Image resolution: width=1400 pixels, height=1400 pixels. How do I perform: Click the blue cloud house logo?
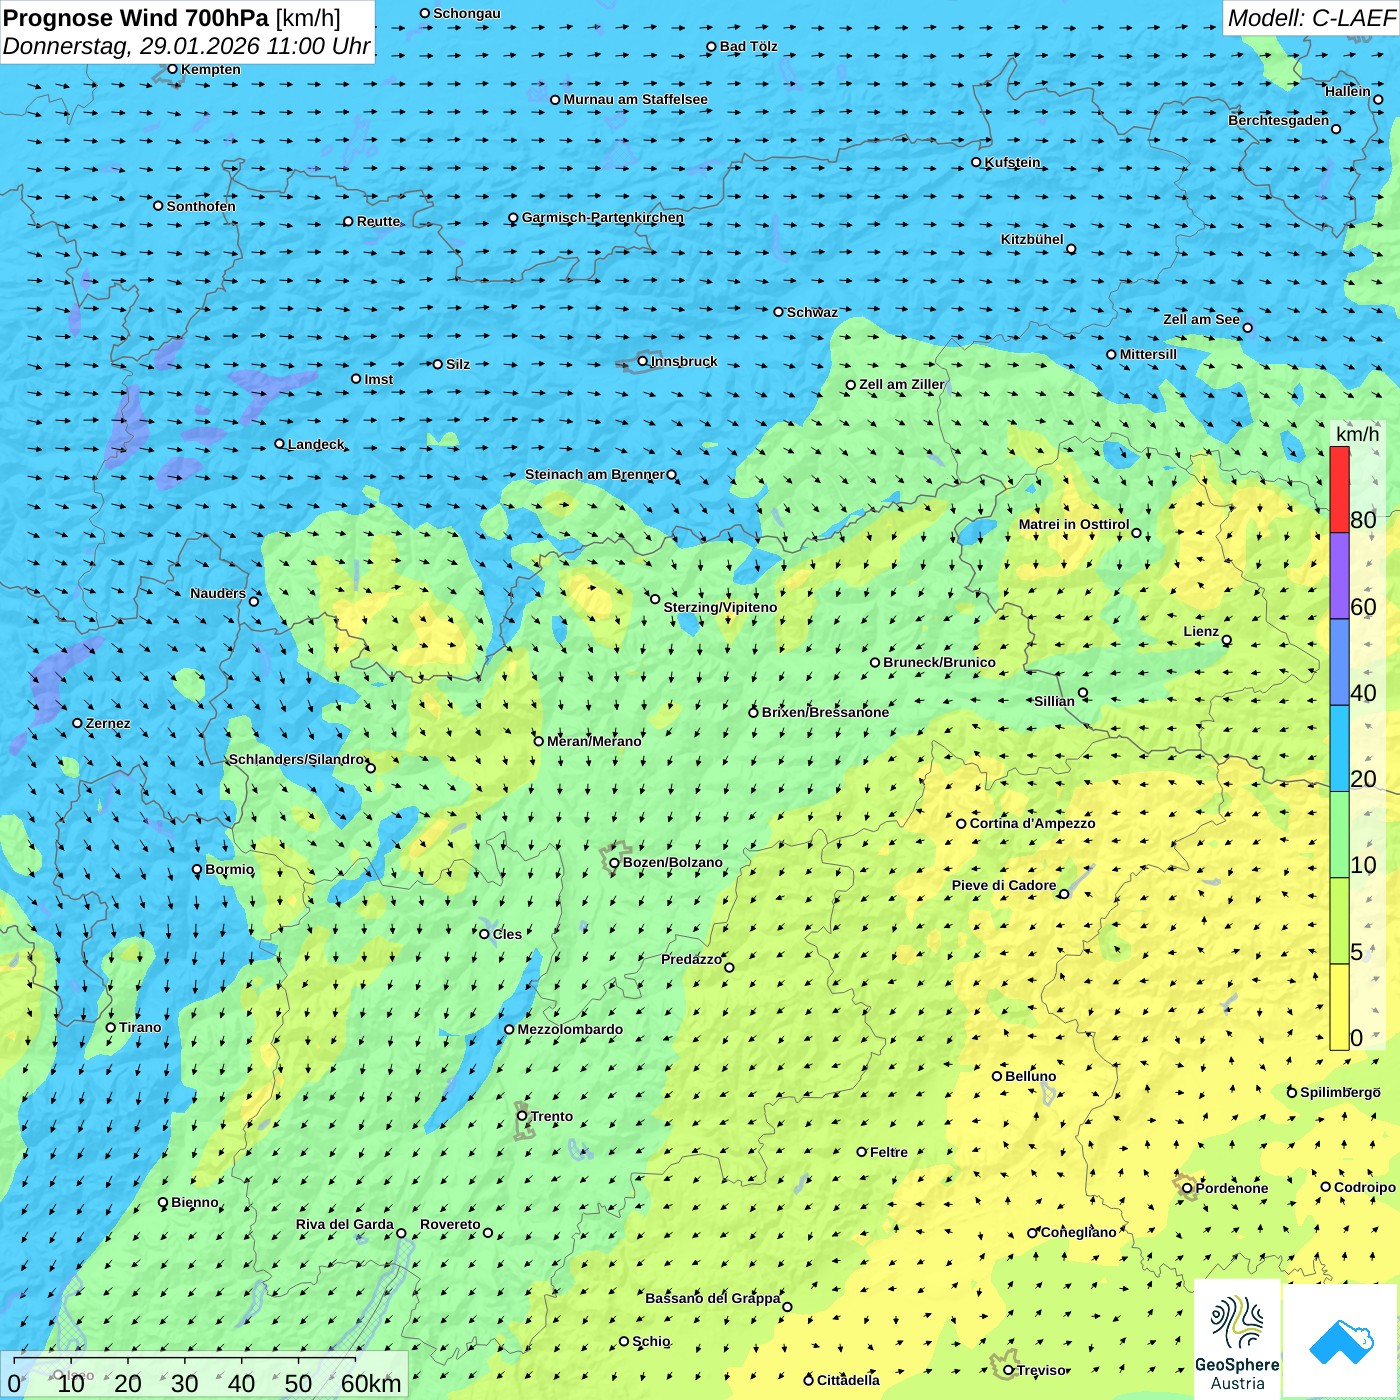point(1340,1341)
